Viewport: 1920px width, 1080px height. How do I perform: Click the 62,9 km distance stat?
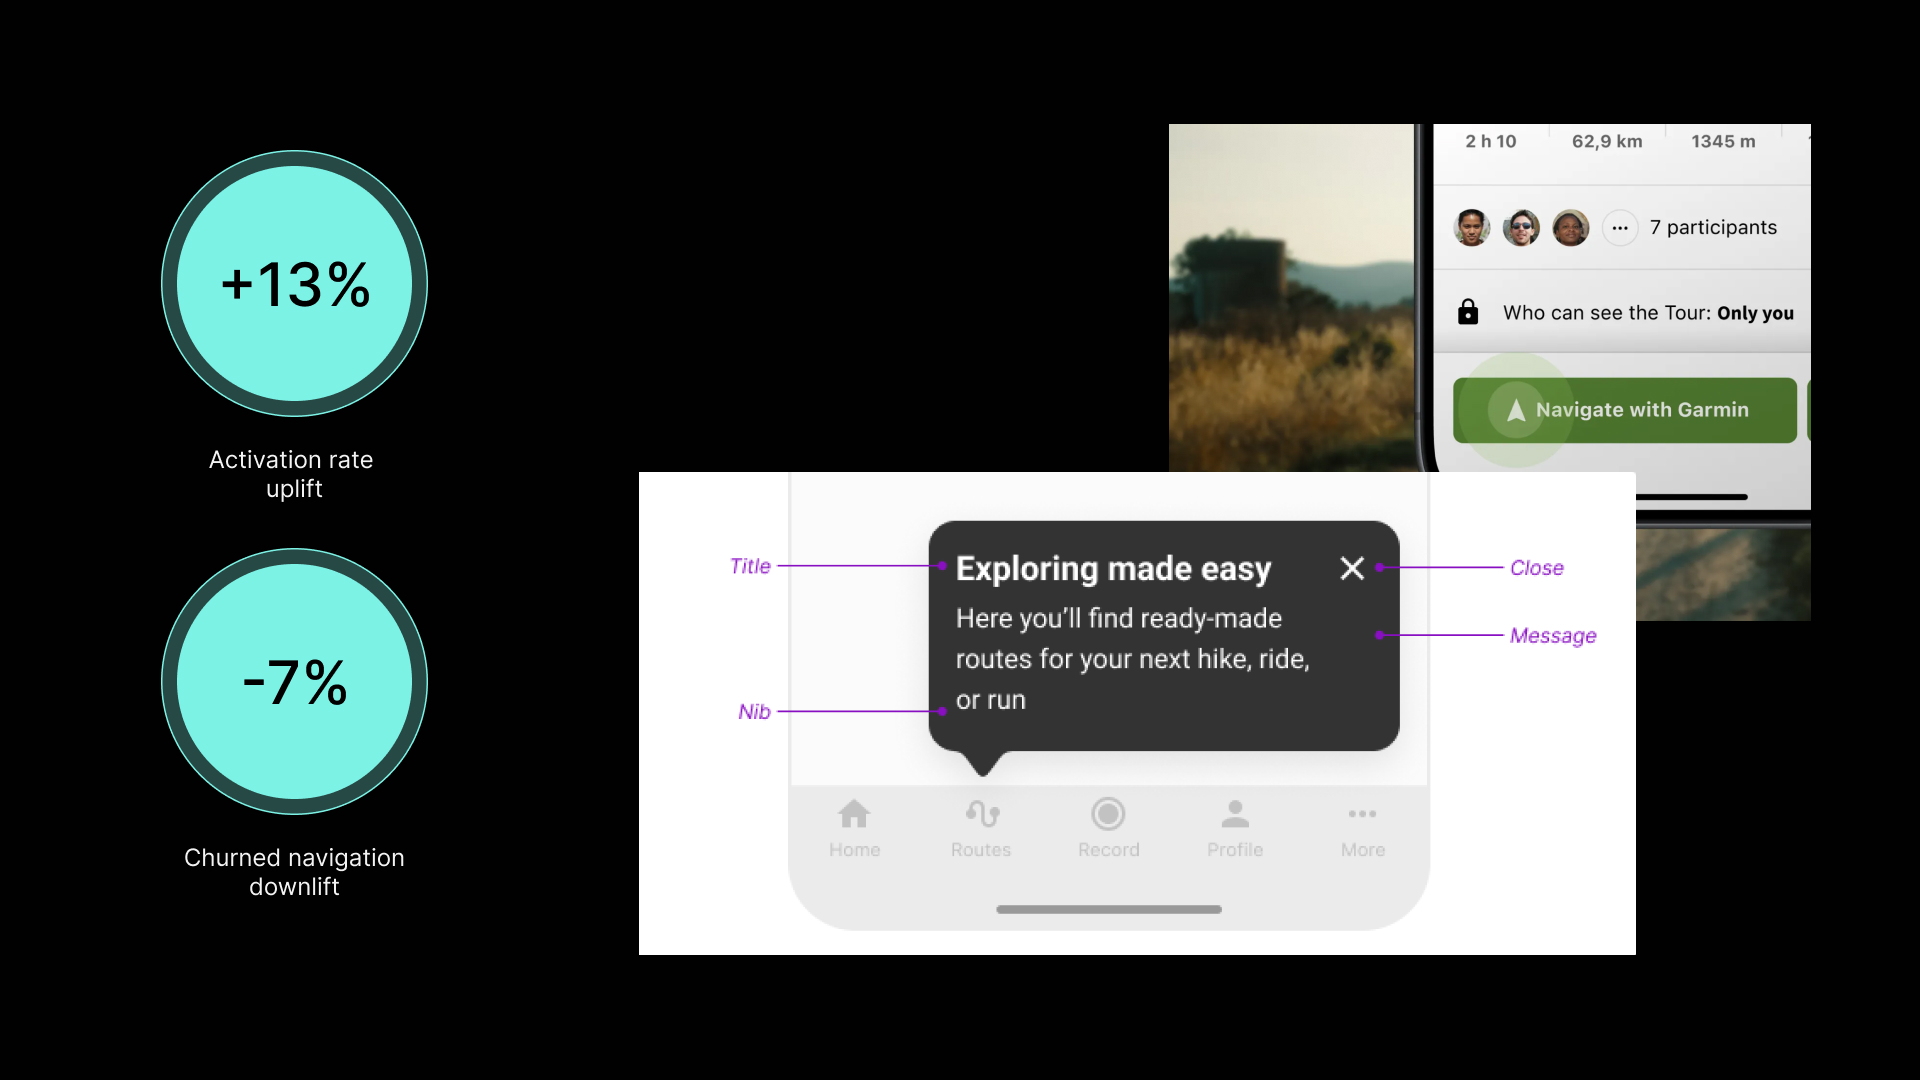click(x=1607, y=141)
